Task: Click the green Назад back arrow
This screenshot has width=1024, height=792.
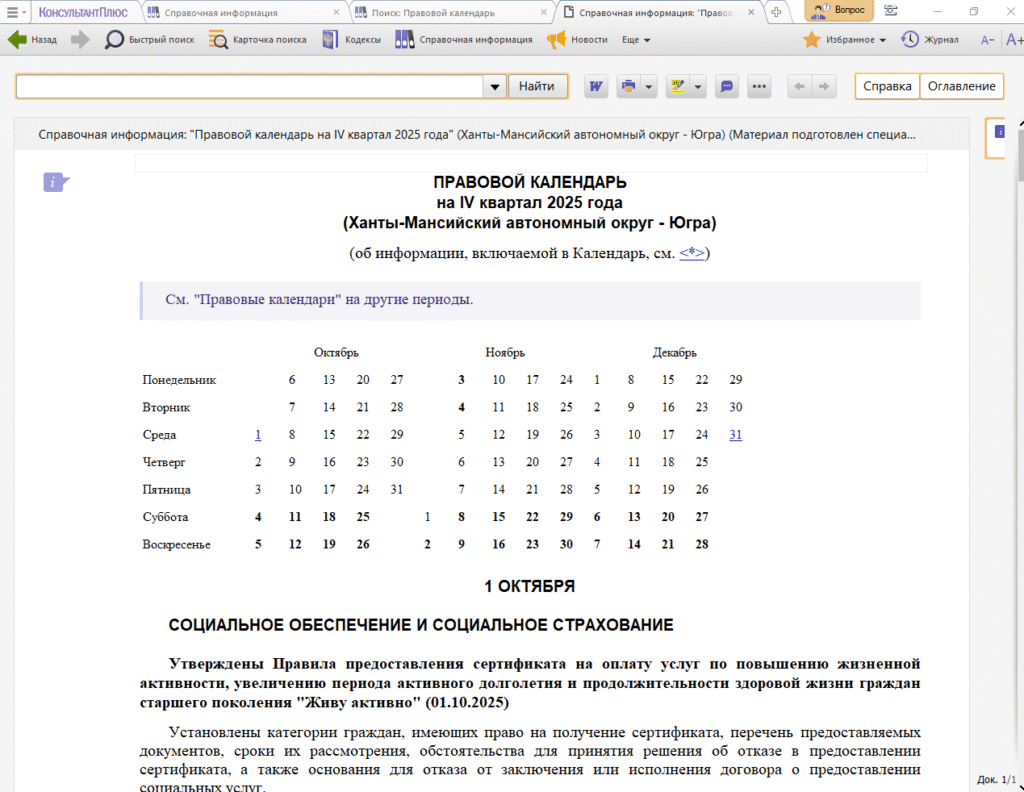Action: coord(17,40)
